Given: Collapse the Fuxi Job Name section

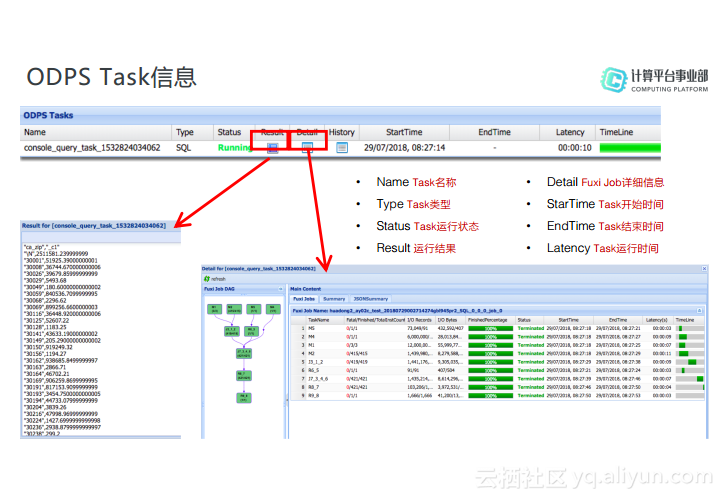Looking at the screenshot, I should (x=699, y=311).
